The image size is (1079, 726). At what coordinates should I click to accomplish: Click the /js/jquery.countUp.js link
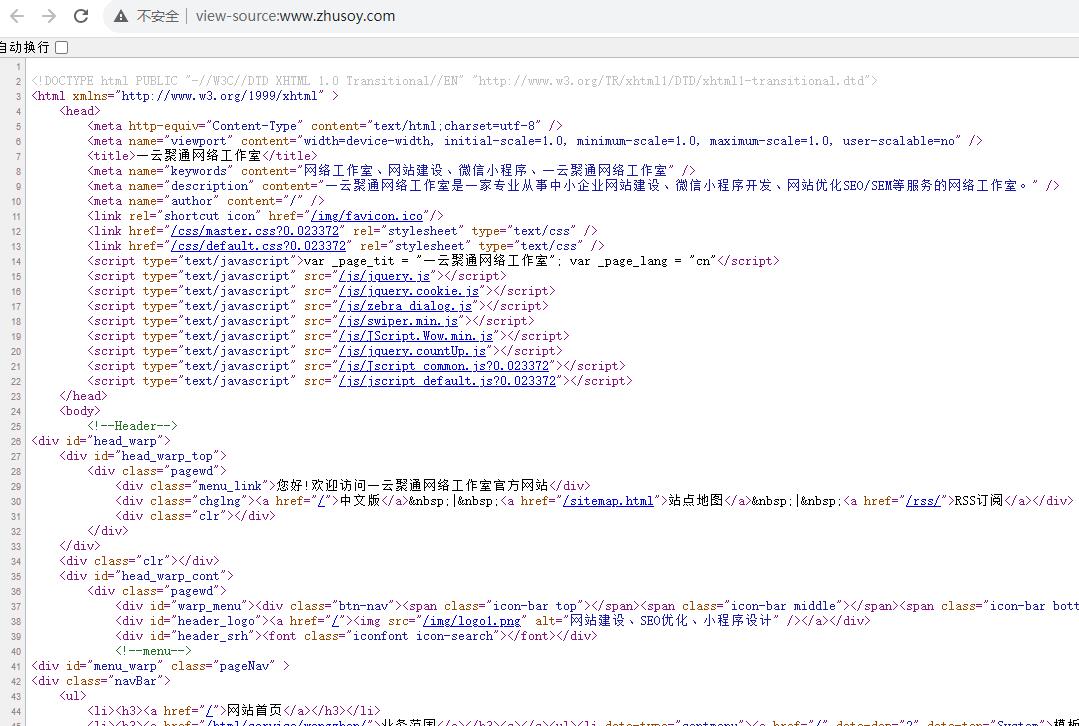(412, 352)
